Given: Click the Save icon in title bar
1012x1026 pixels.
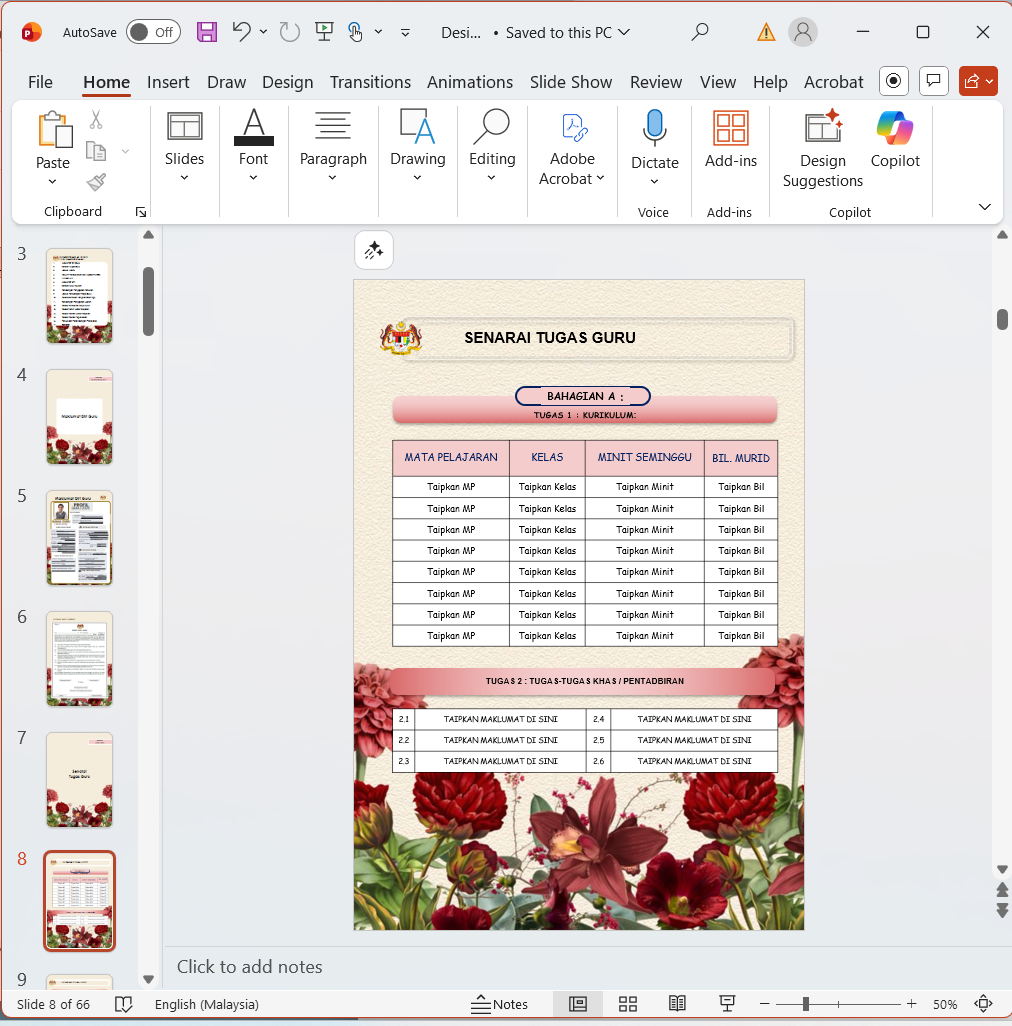Looking at the screenshot, I should [x=207, y=32].
